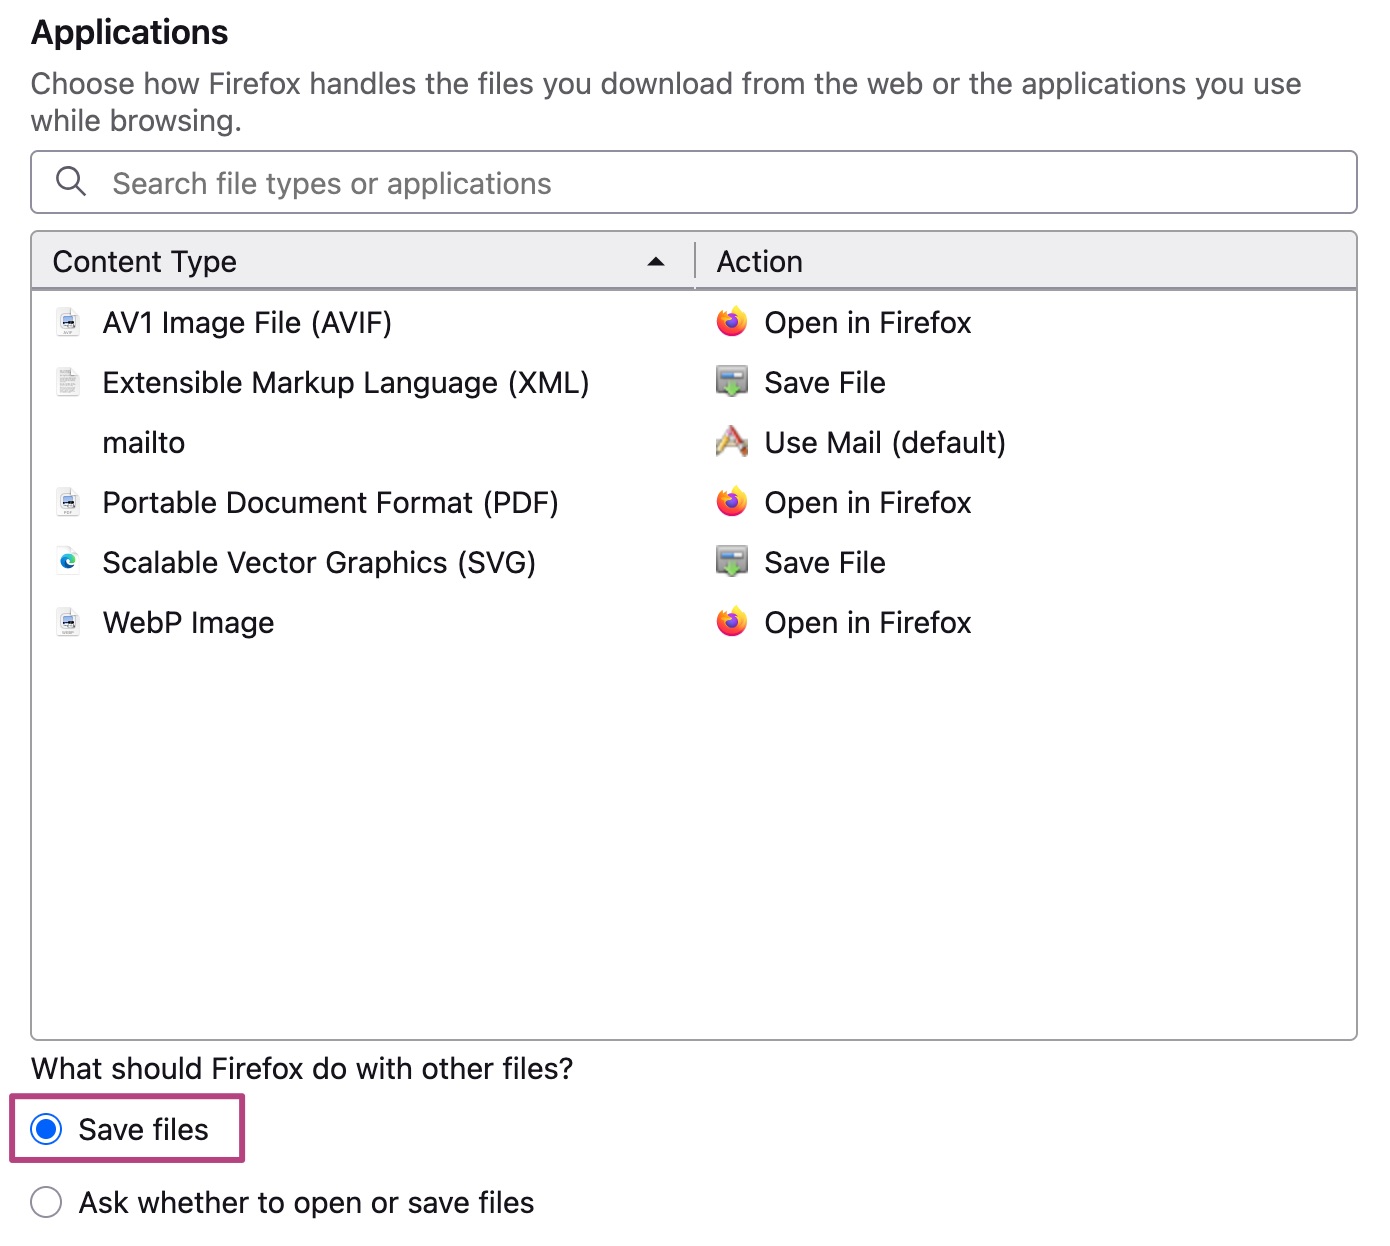Click the Save File icon in the XML row
Viewport: 1390px width, 1246px height.
pyautogui.click(x=732, y=382)
